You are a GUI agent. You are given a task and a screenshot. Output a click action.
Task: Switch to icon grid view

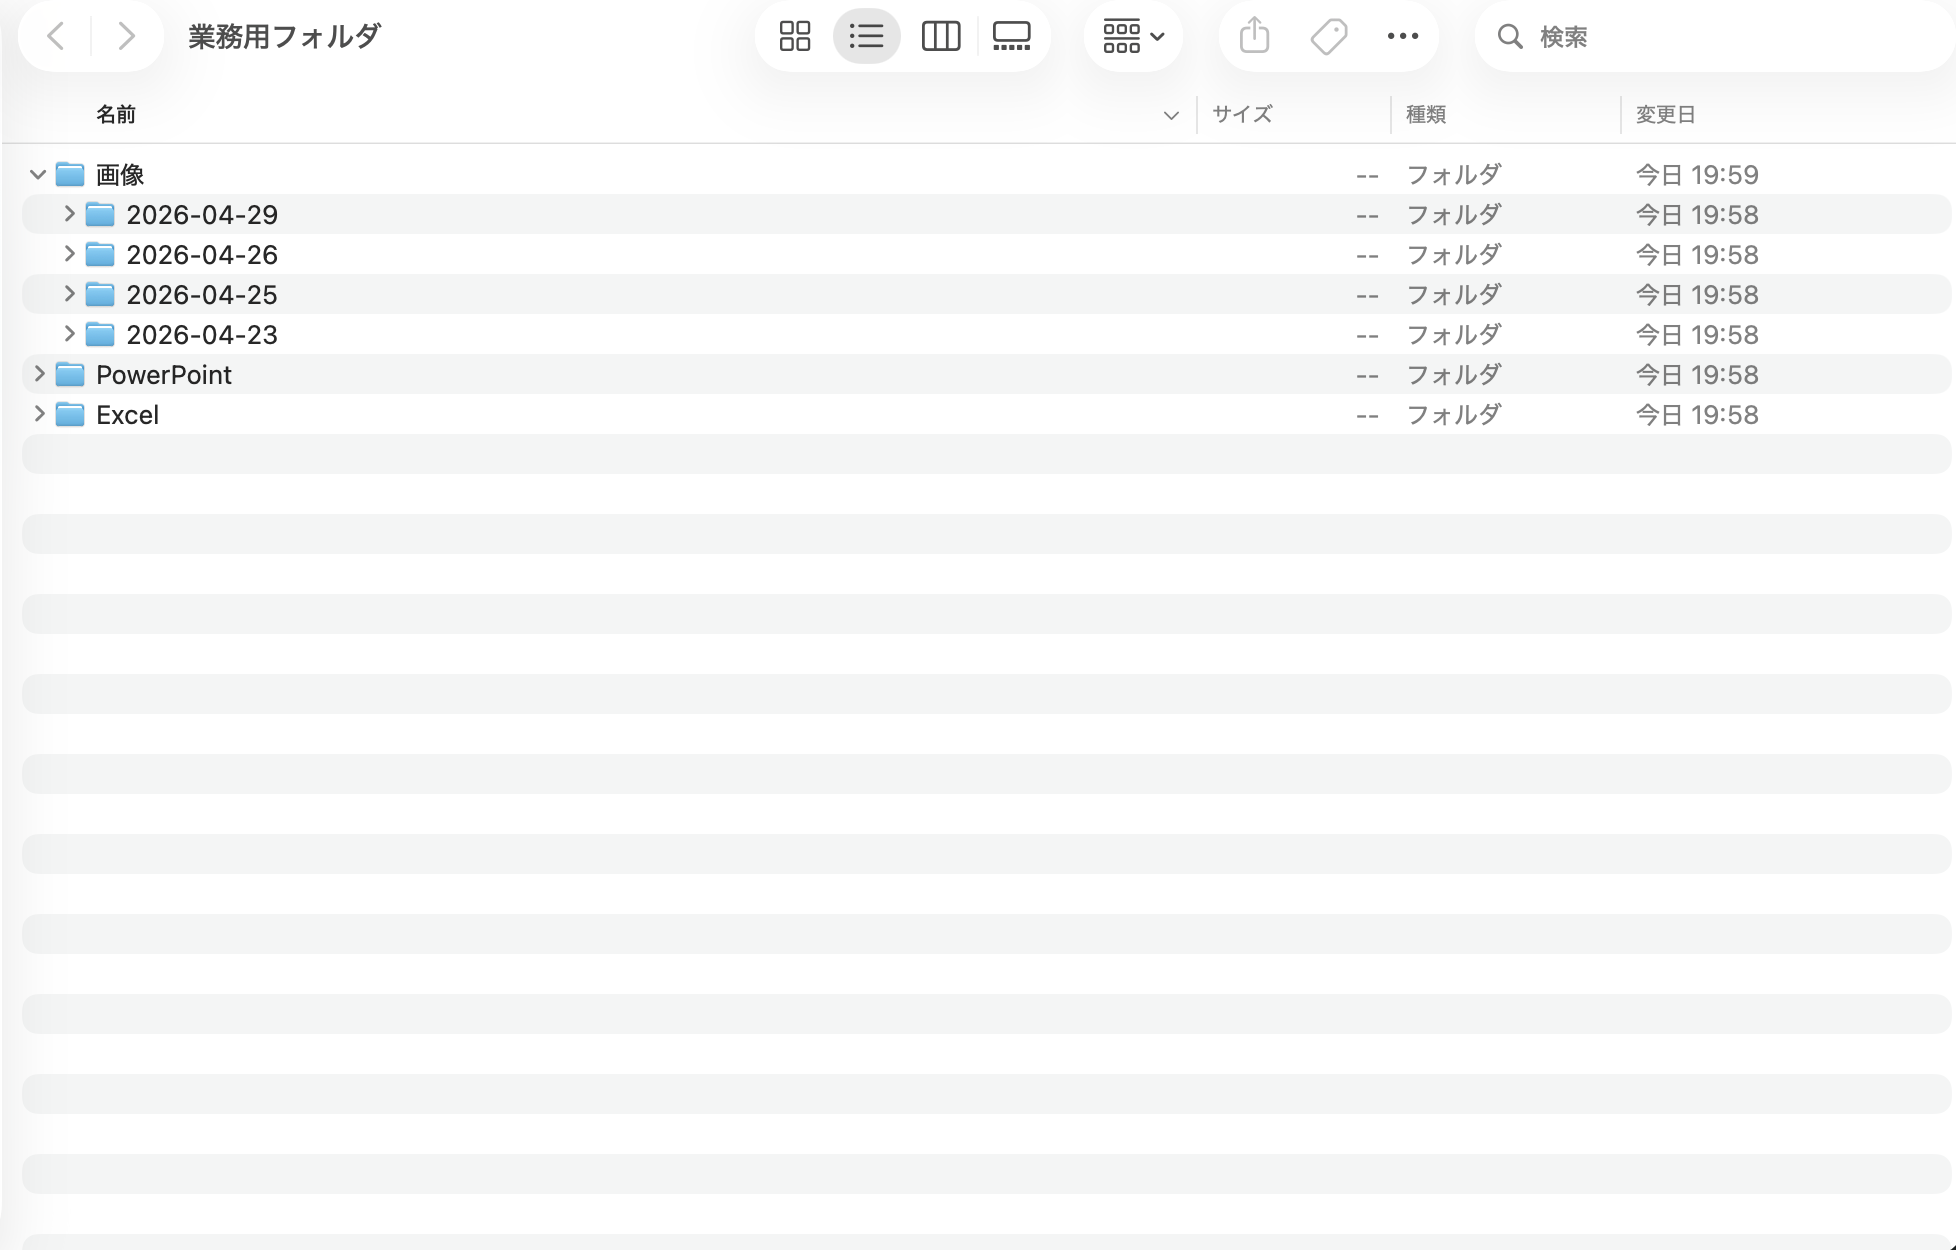click(795, 37)
